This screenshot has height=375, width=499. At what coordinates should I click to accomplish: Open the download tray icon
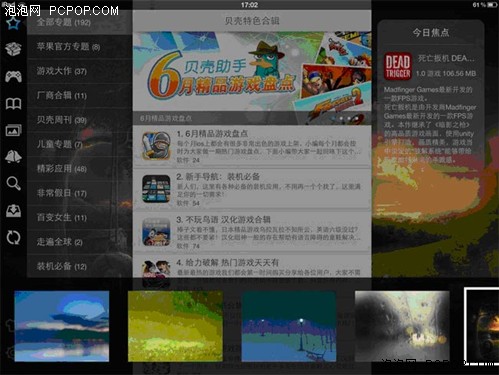pyautogui.click(x=13, y=211)
